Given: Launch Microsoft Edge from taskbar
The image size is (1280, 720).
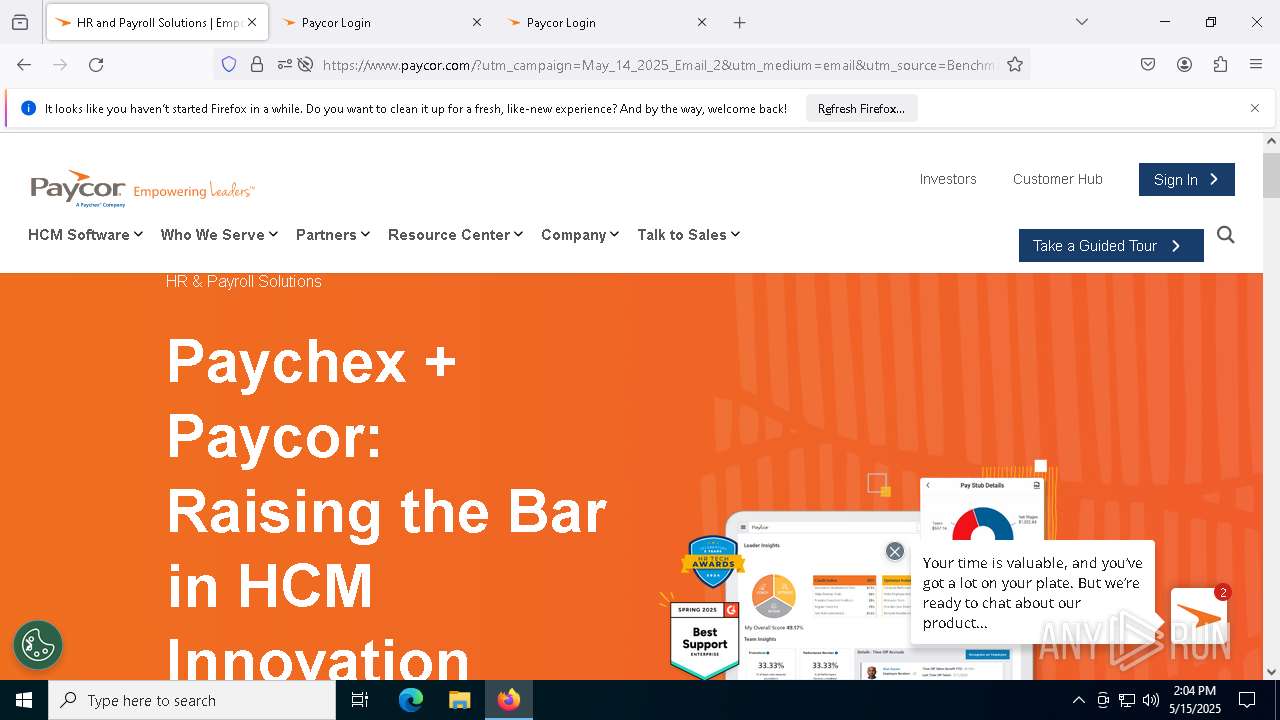Looking at the screenshot, I should pyautogui.click(x=411, y=700).
